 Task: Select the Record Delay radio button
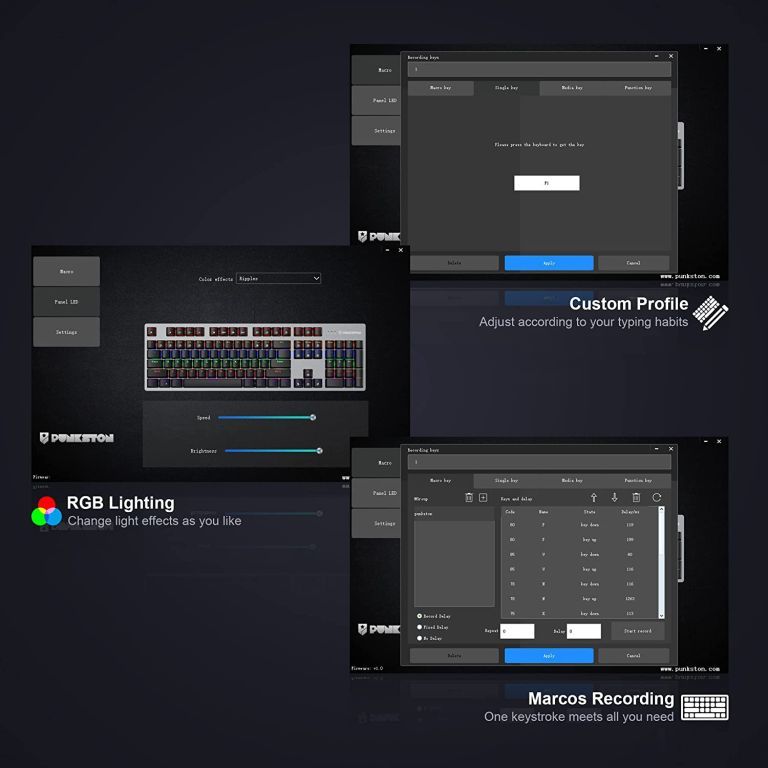[x=419, y=616]
